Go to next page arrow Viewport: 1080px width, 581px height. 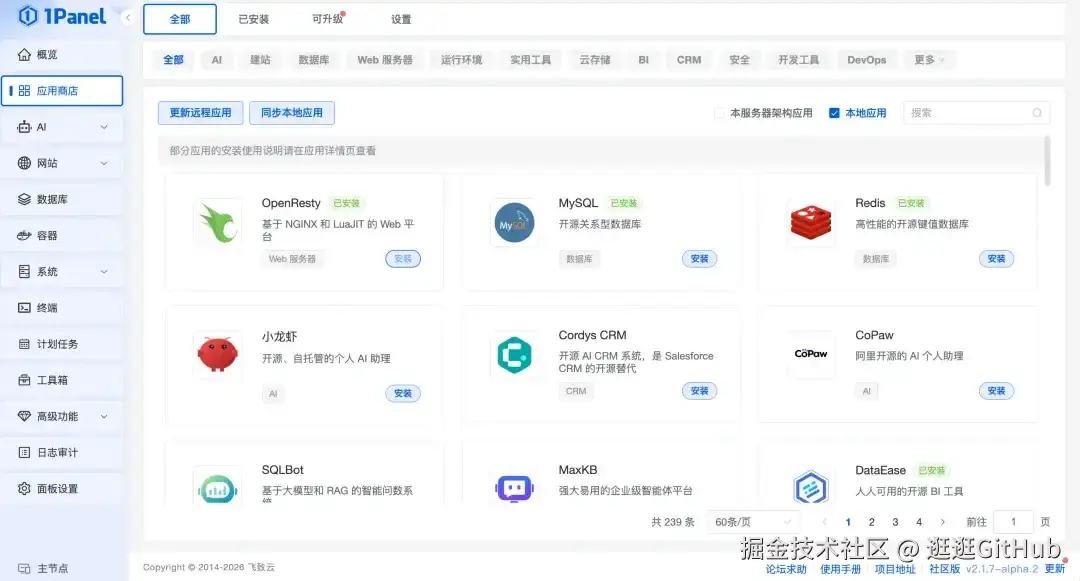(943, 522)
